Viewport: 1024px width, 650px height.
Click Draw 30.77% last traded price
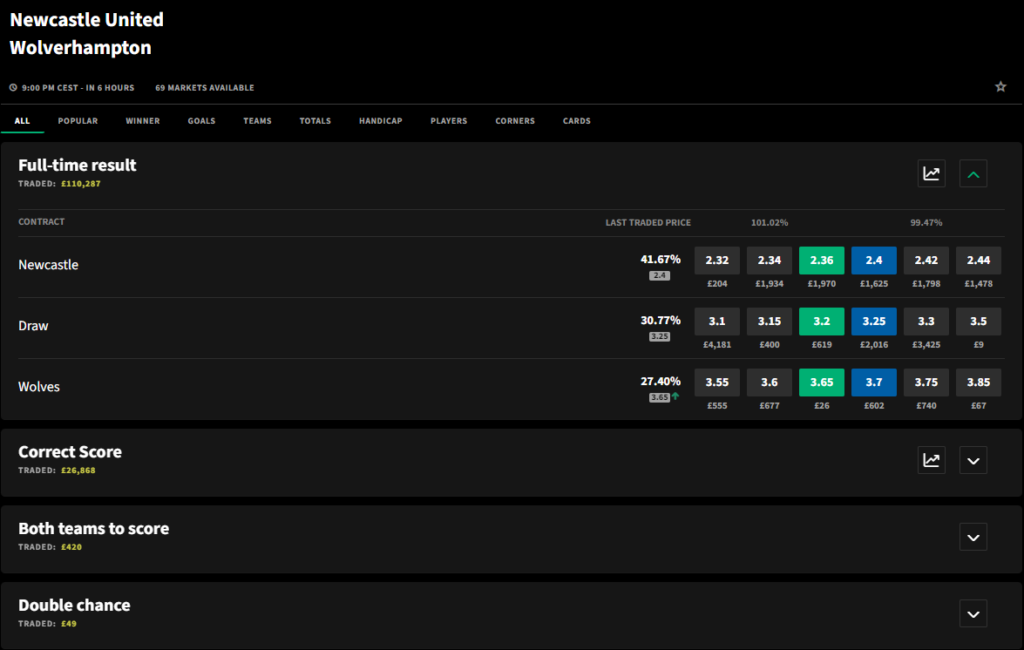pos(660,320)
